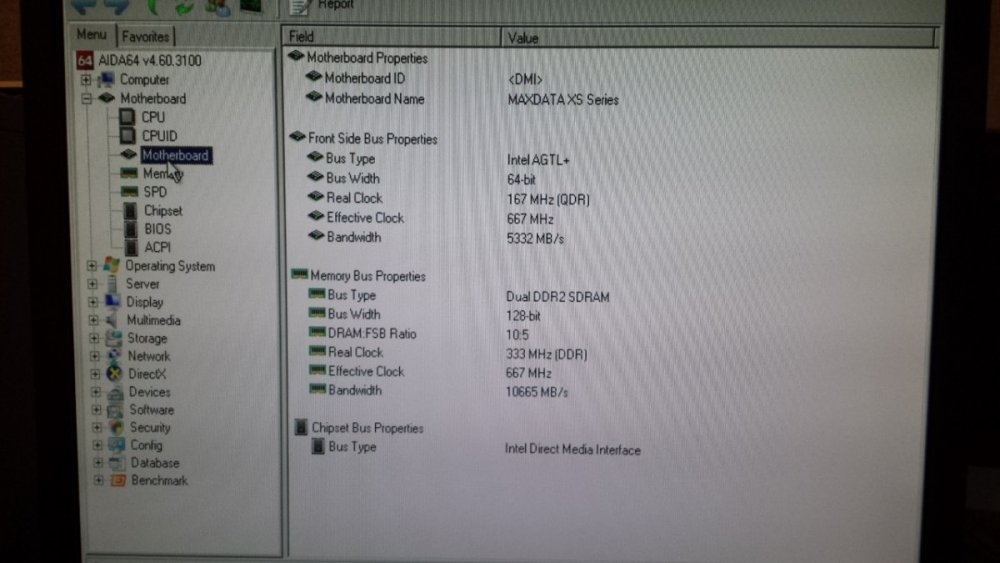Click the Value column header

click(523, 38)
